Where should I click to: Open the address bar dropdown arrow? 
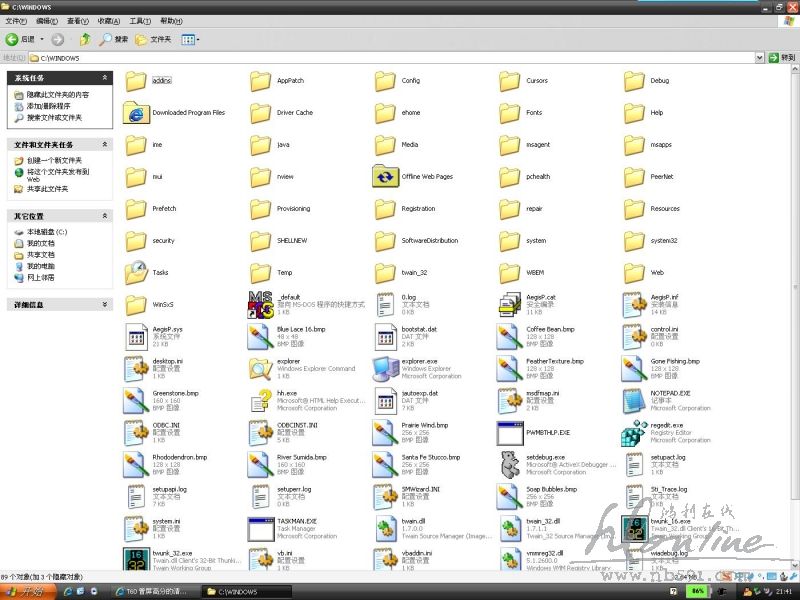(759, 58)
